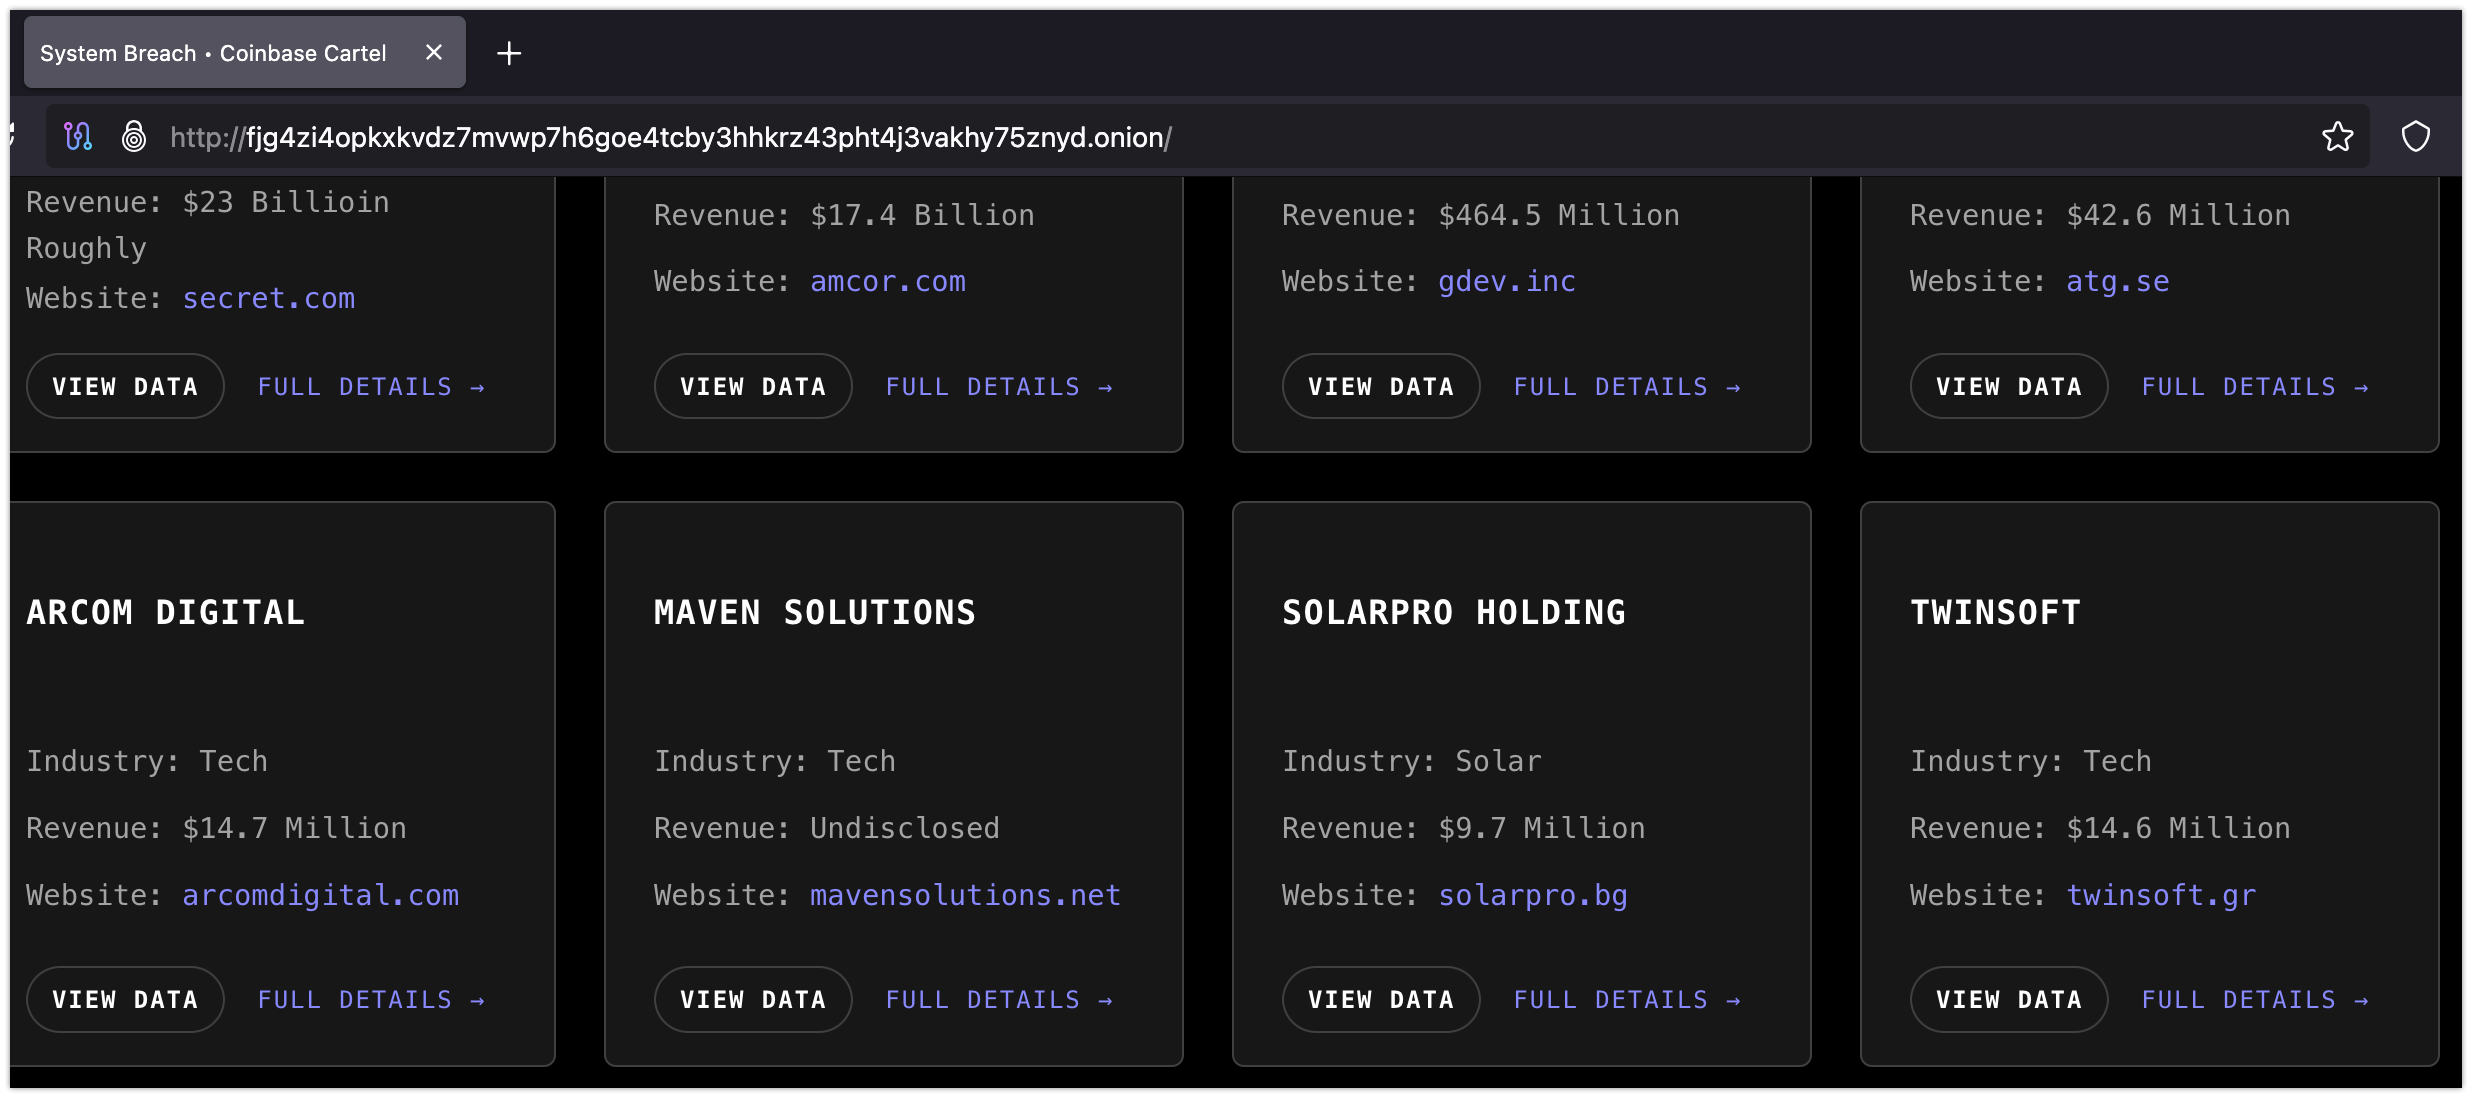Image resolution: width=2472 pixels, height=1098 pixels.
Task: Open FULL DETAILS for Twinsoft
Action: 2256,1000
